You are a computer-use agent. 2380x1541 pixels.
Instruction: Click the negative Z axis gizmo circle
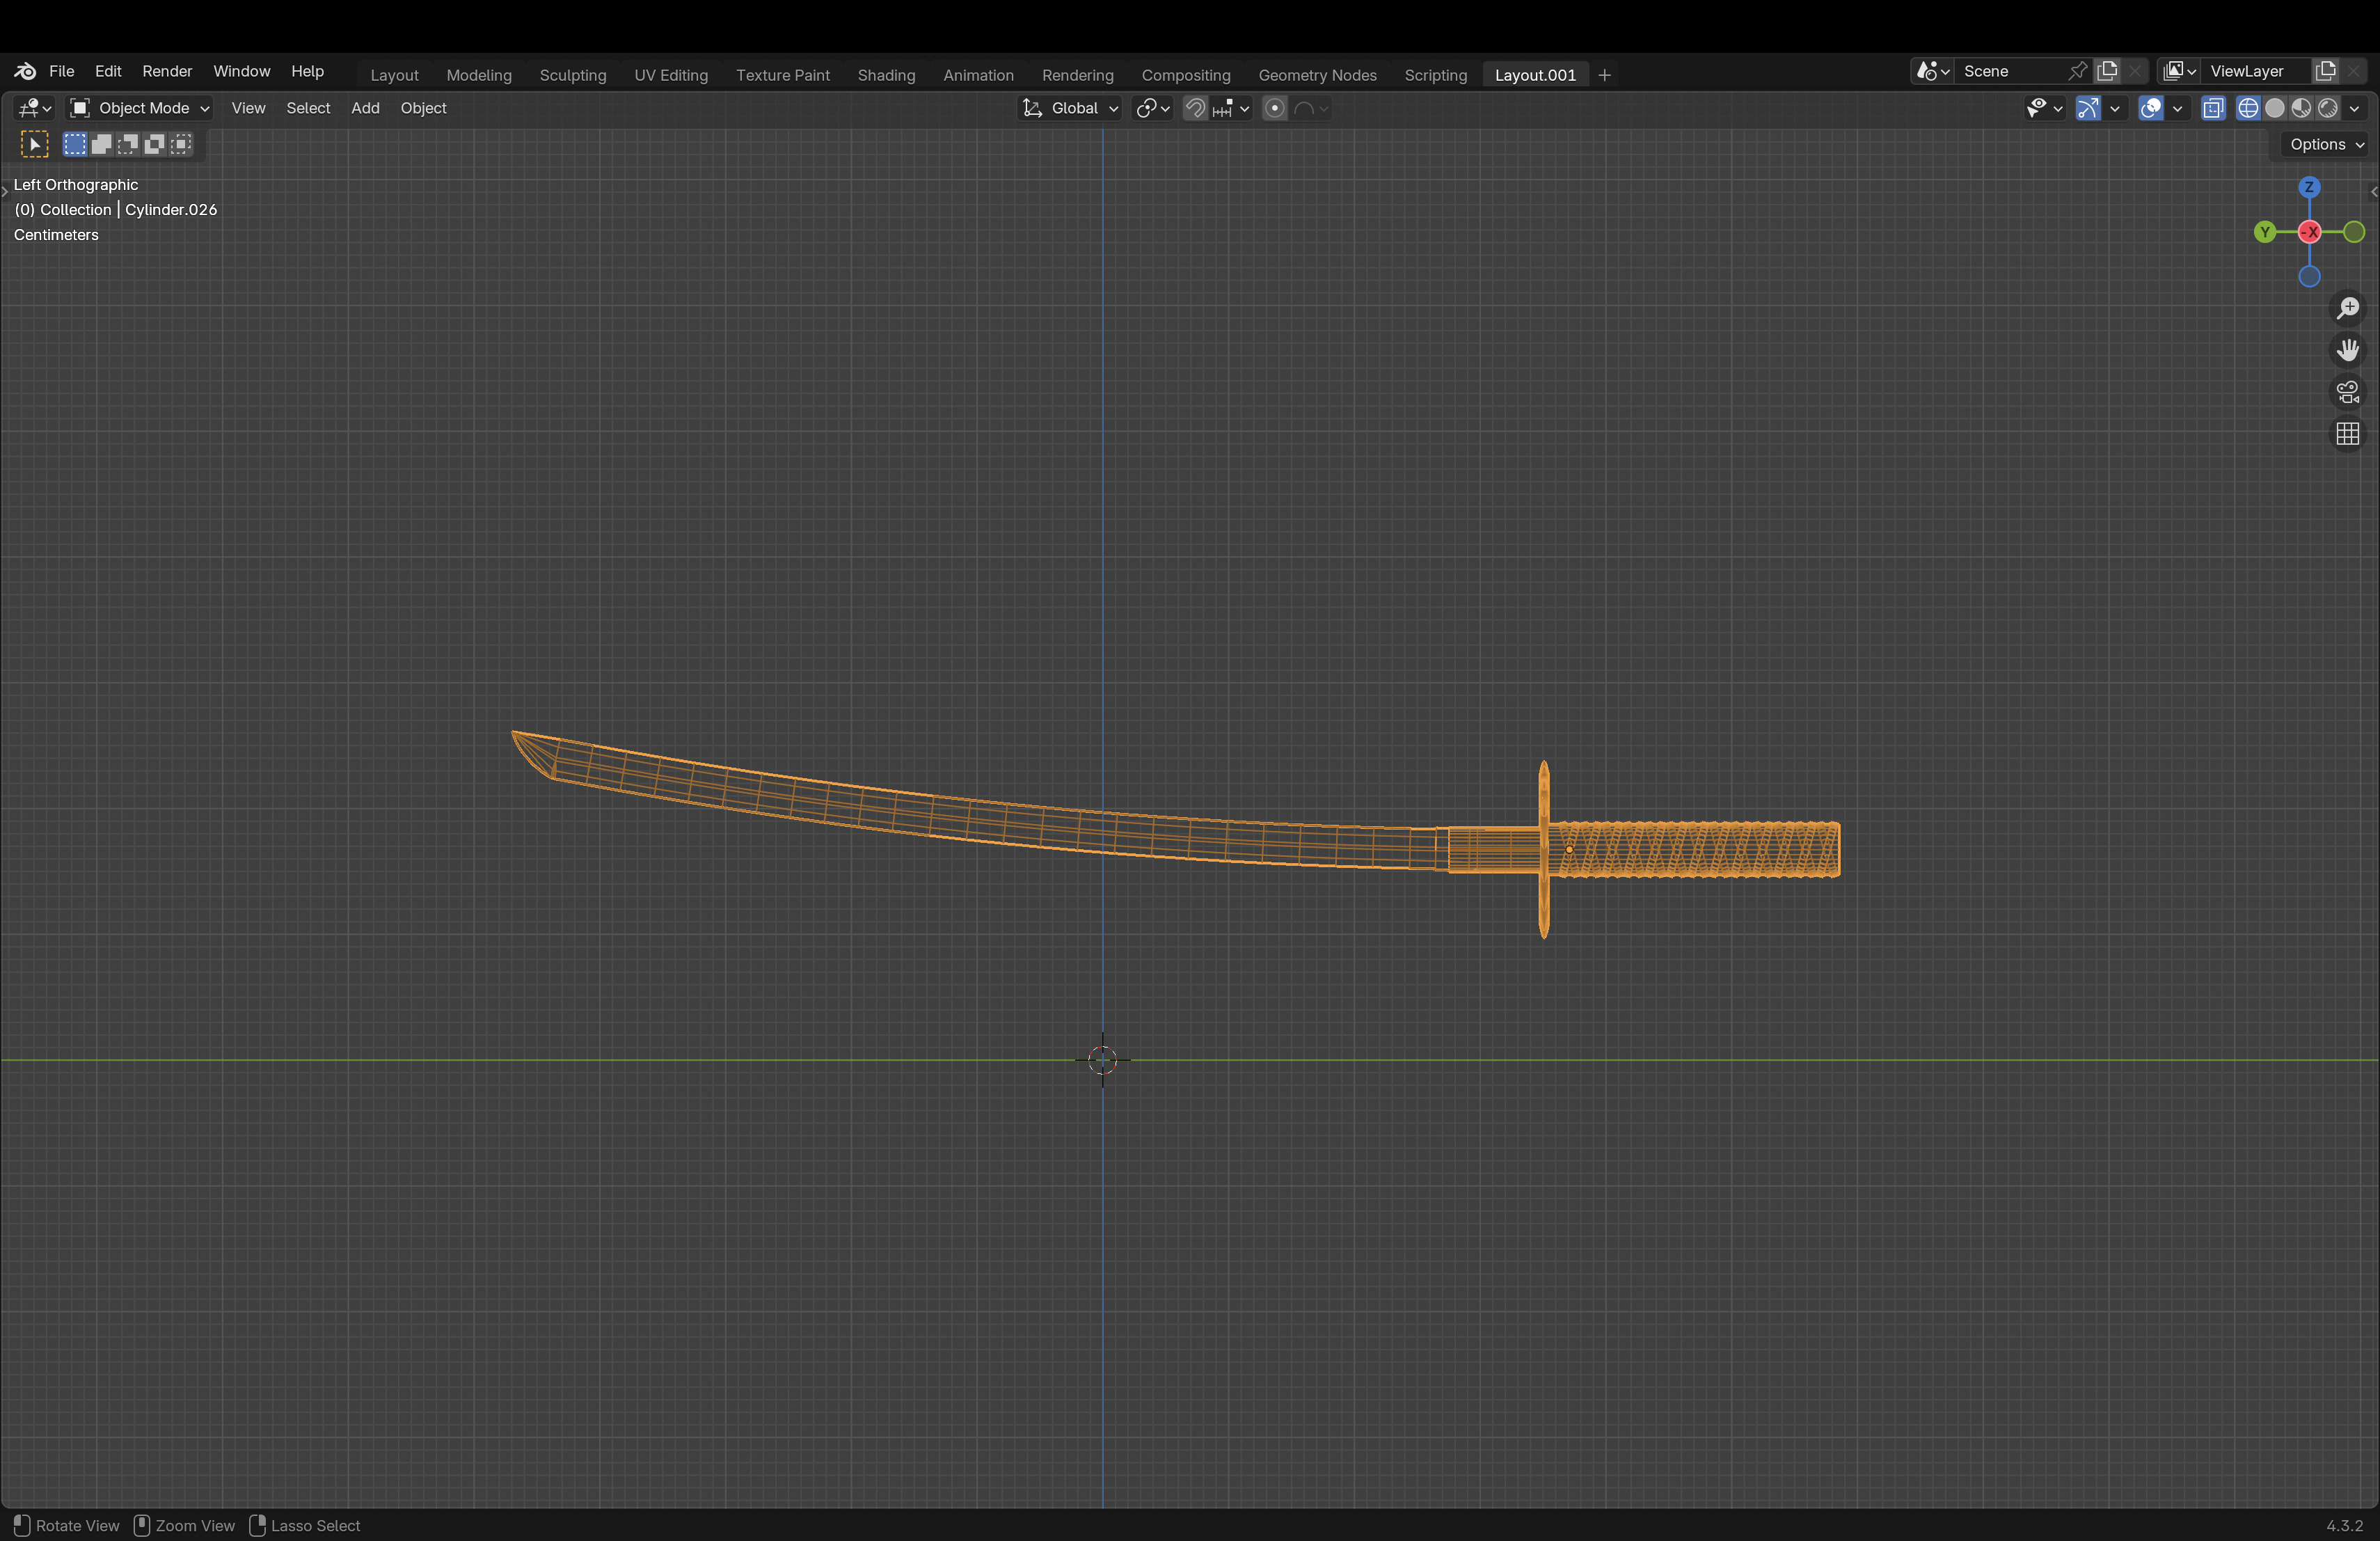2309,277
